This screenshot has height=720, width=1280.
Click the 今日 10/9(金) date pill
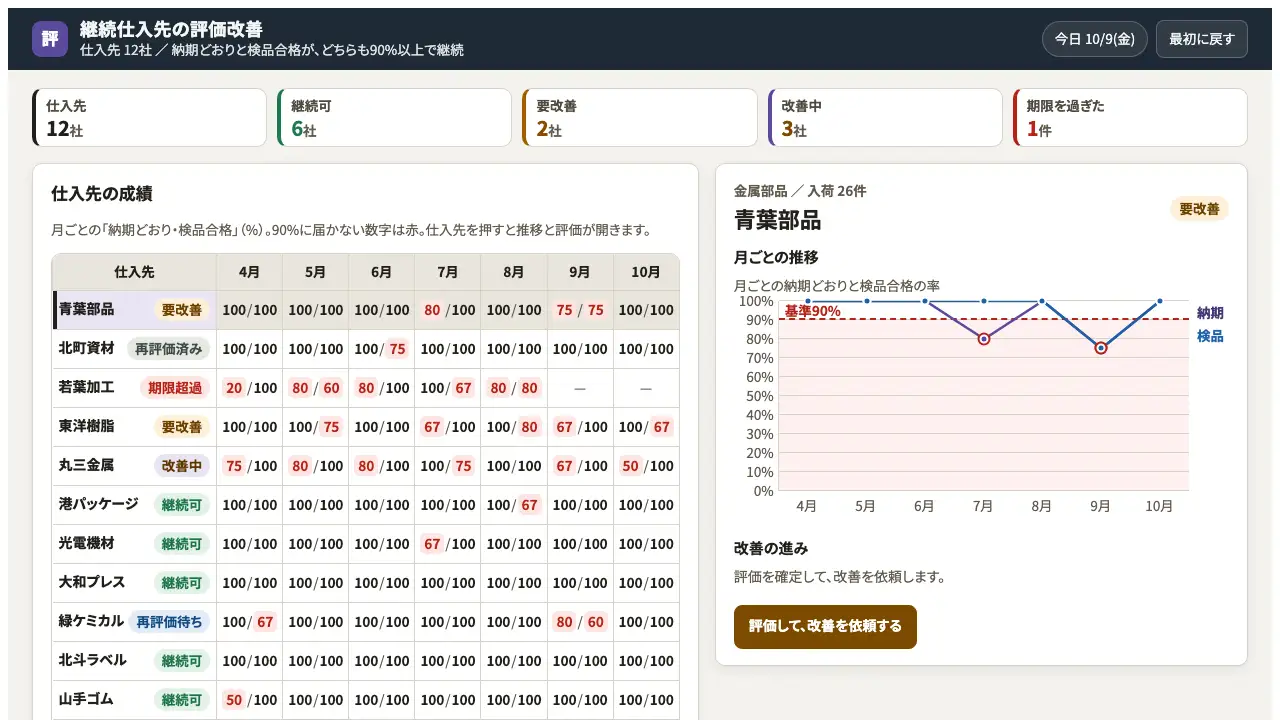click(1095, 39)
